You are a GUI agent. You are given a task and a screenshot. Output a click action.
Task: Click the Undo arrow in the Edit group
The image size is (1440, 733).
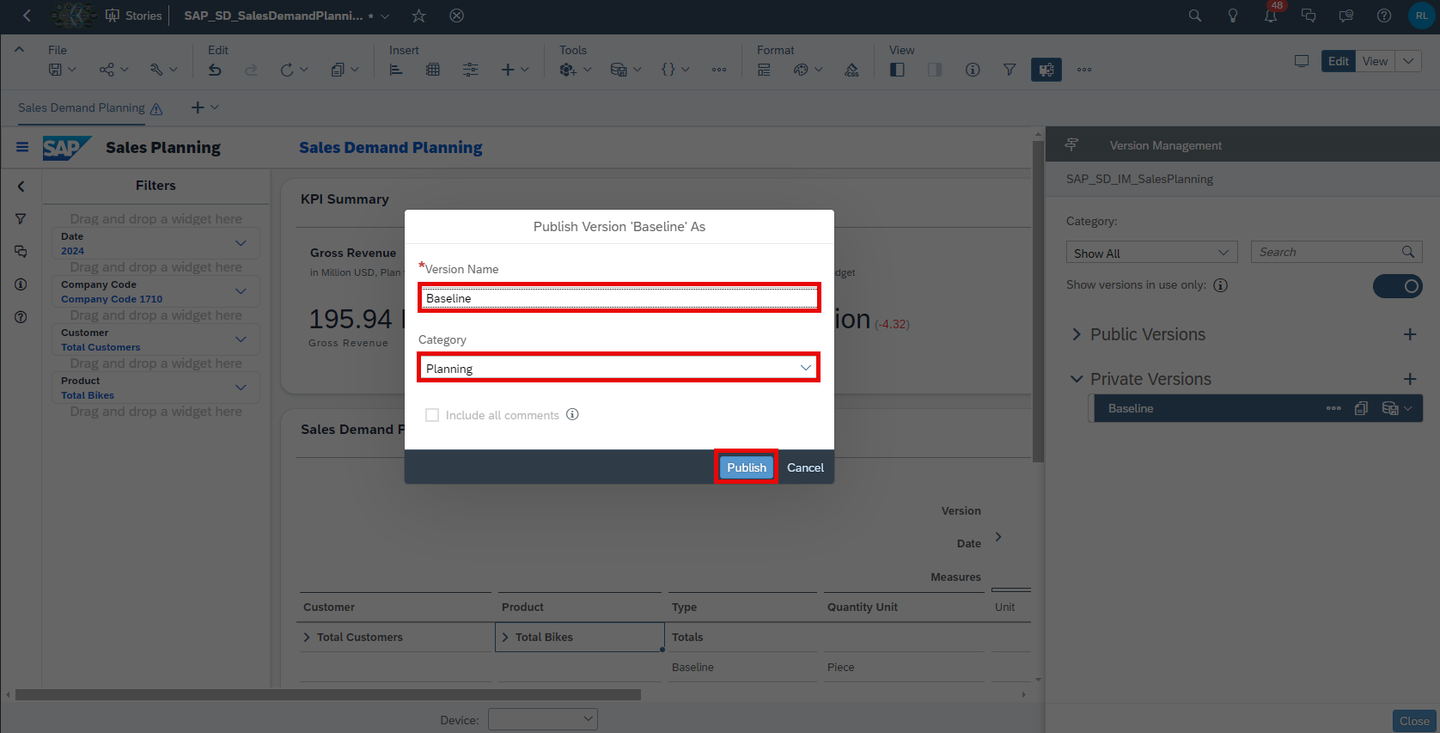(215, 70)
